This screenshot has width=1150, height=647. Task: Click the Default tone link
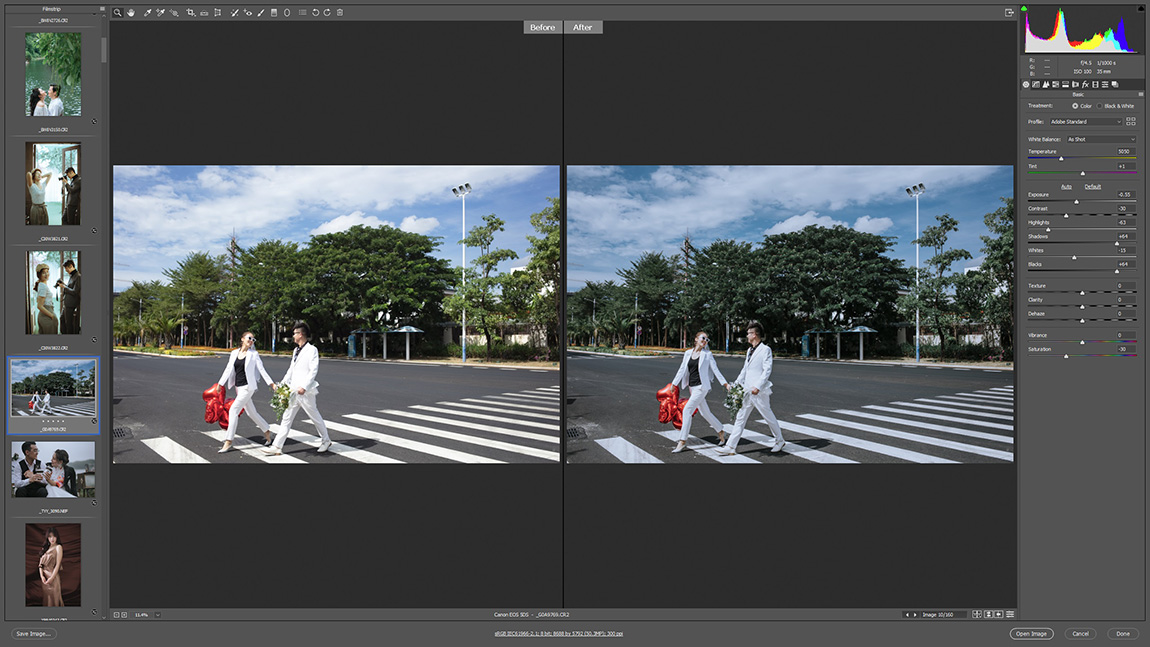1093,186
